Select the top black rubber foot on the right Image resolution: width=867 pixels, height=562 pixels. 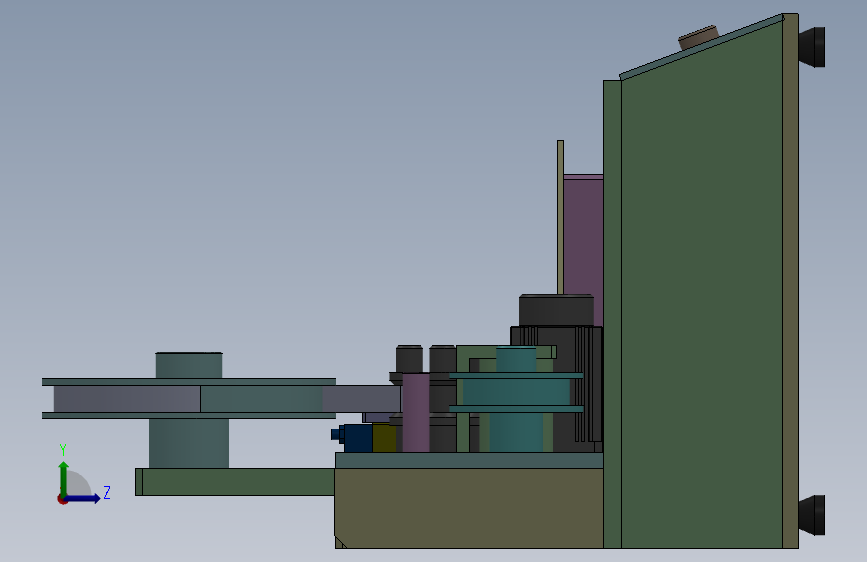[812, 47]
